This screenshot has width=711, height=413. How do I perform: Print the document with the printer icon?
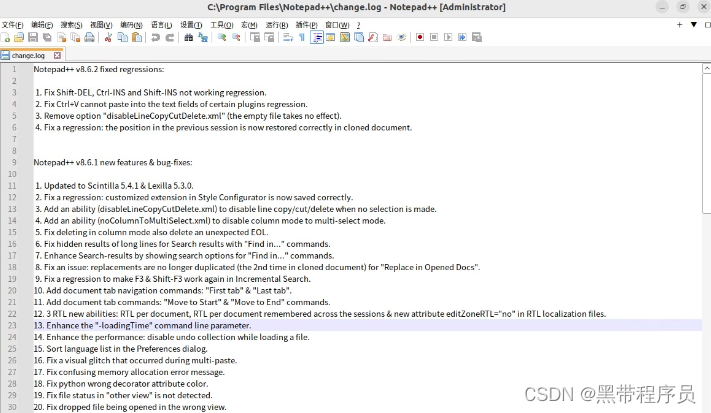(89, 38)
